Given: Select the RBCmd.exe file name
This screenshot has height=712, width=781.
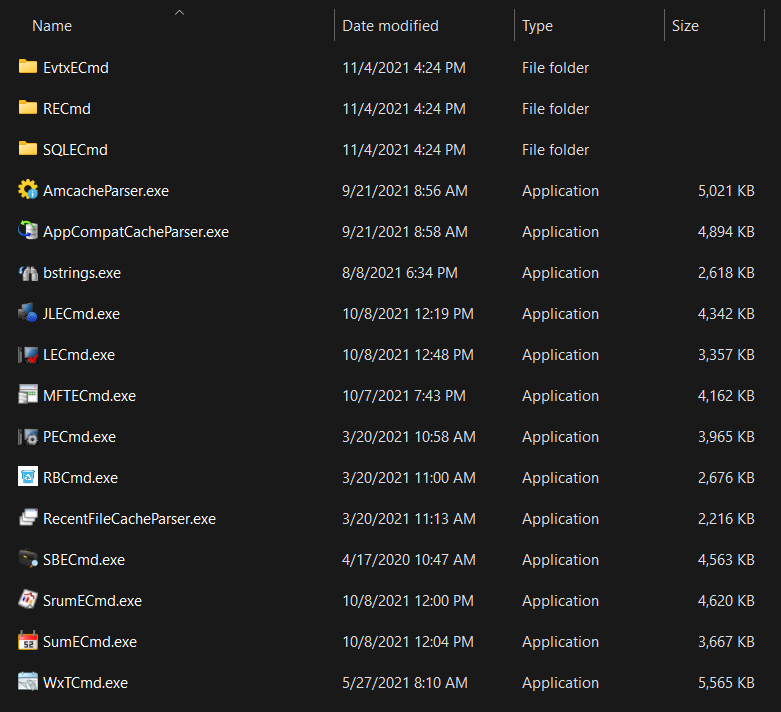Looking at the screenshot, I should (x=80, y=478).
